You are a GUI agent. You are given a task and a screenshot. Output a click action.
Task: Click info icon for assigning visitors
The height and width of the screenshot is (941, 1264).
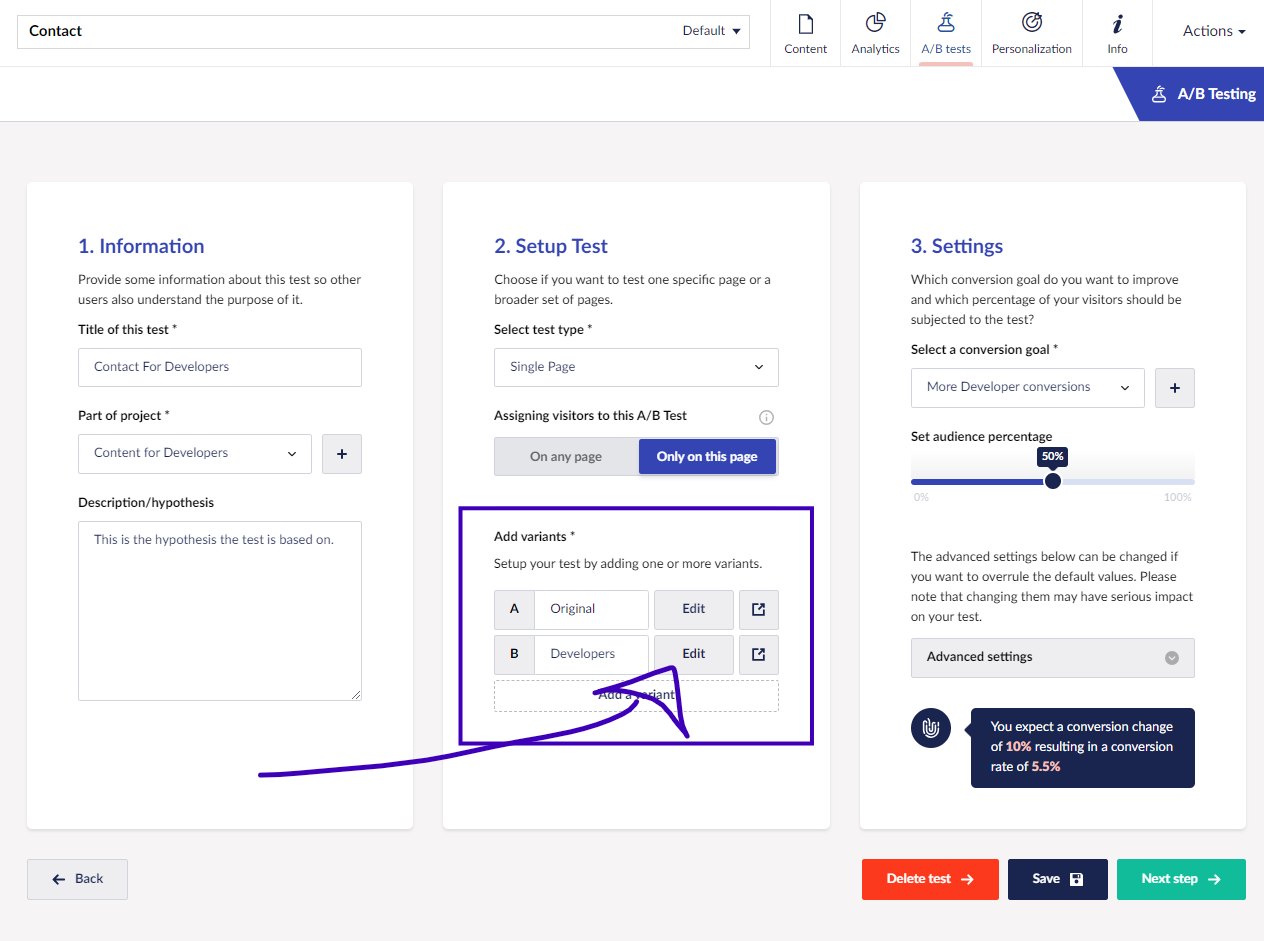pos(766,417)
